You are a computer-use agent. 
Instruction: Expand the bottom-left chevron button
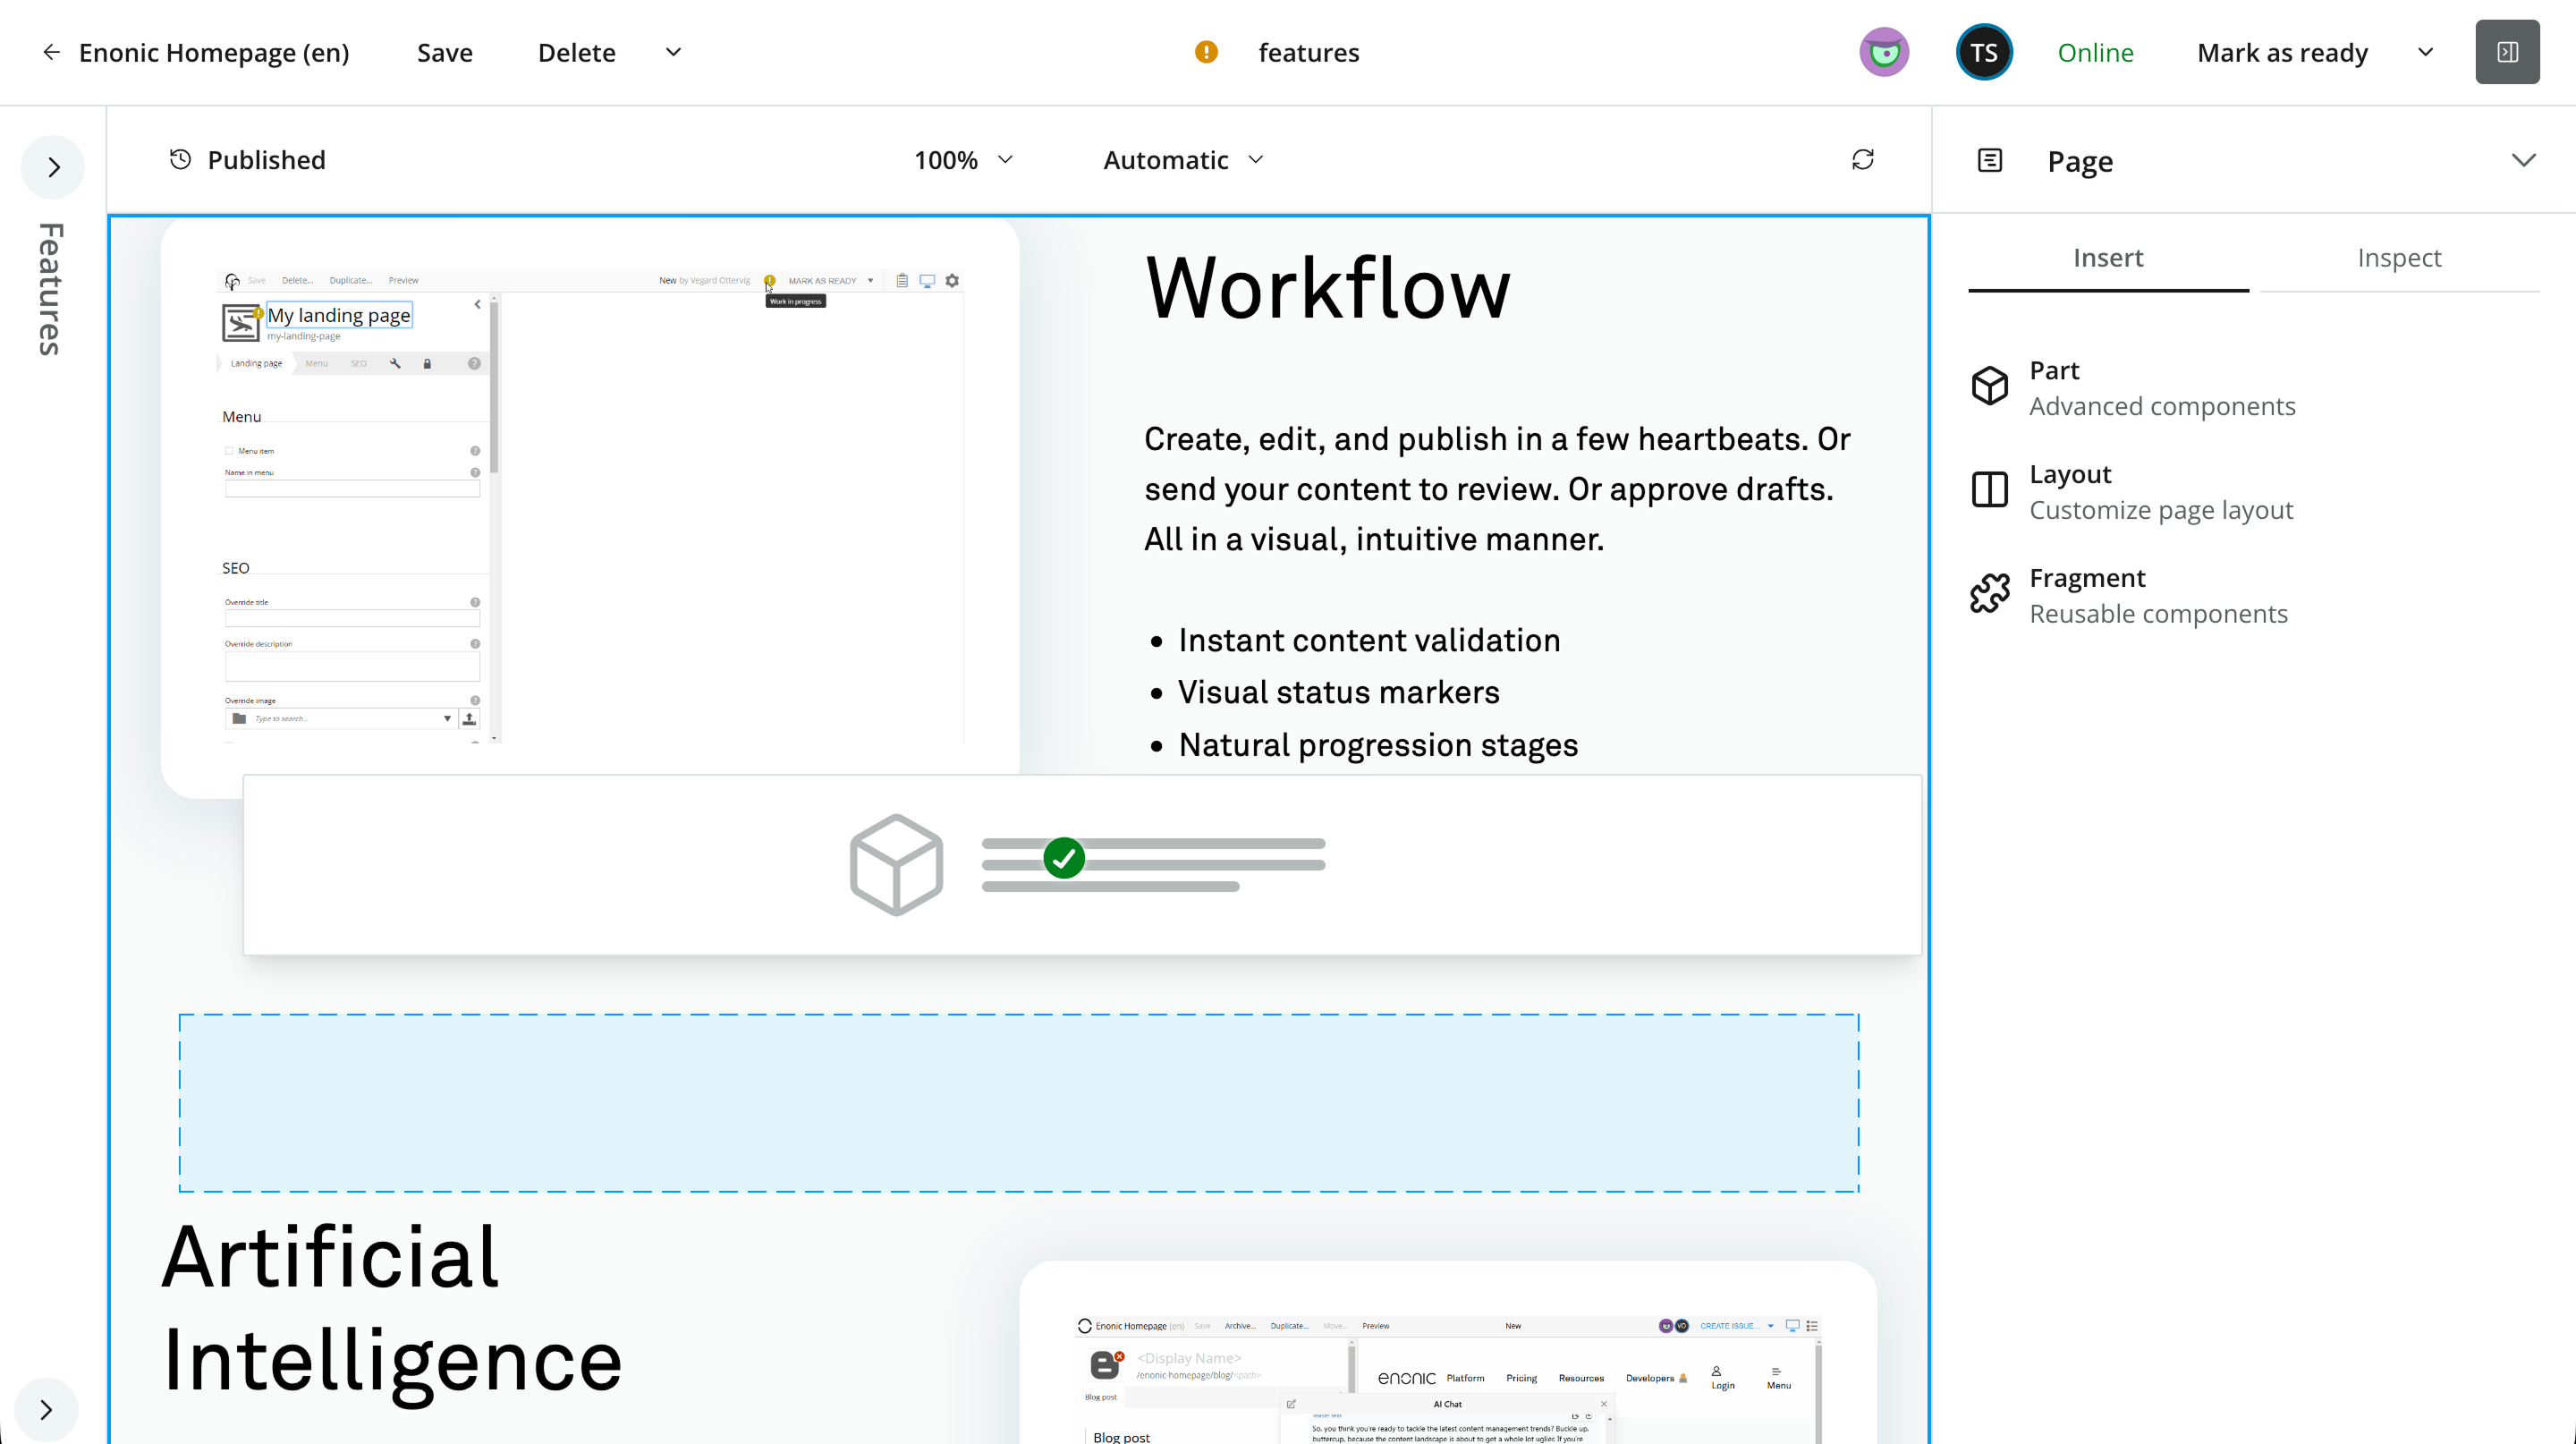point(46,1410)
